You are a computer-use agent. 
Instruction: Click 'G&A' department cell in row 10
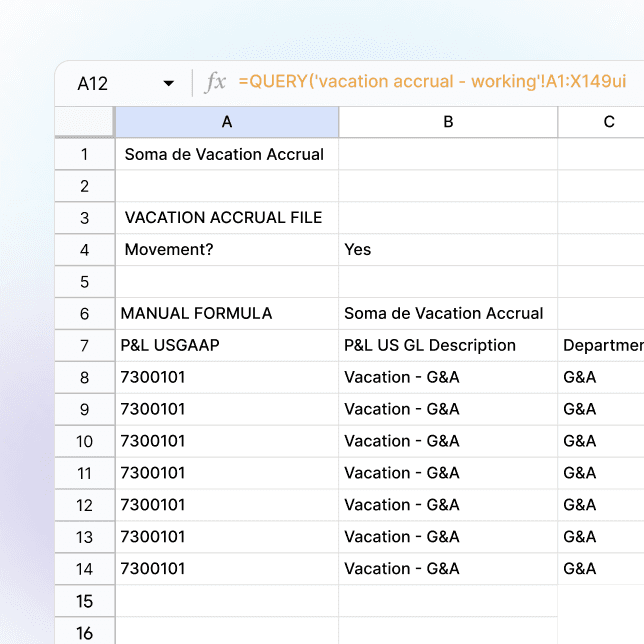[x=601, y=441]
